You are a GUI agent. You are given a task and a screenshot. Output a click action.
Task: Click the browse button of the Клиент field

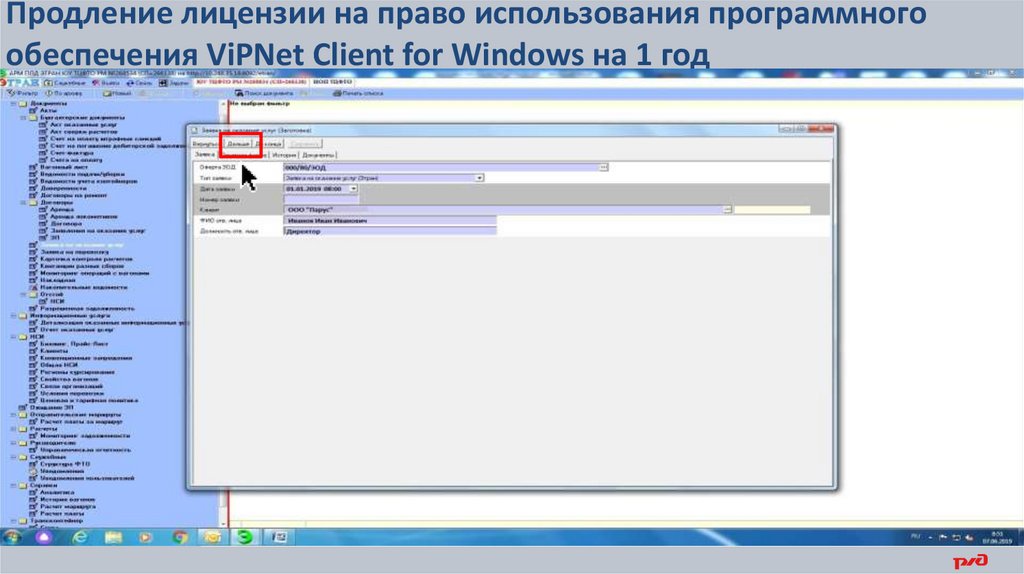click(727, 210)
